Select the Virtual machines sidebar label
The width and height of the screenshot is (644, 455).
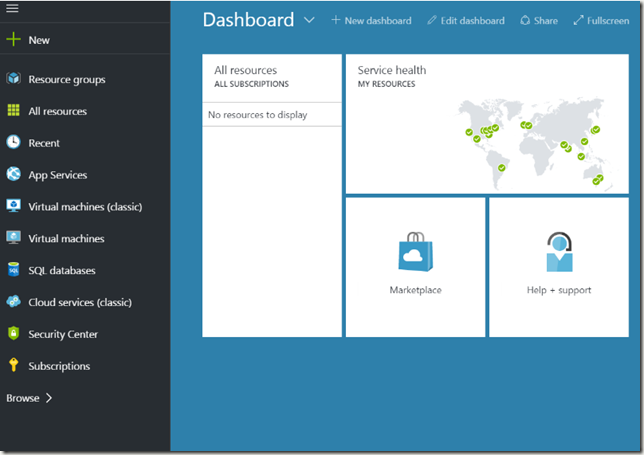point(66,239)
